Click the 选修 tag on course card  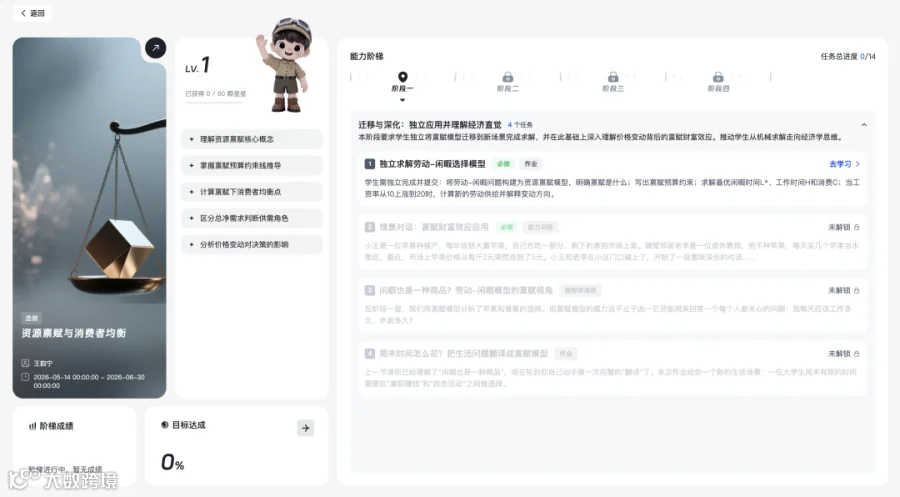(x=32, y=318)
